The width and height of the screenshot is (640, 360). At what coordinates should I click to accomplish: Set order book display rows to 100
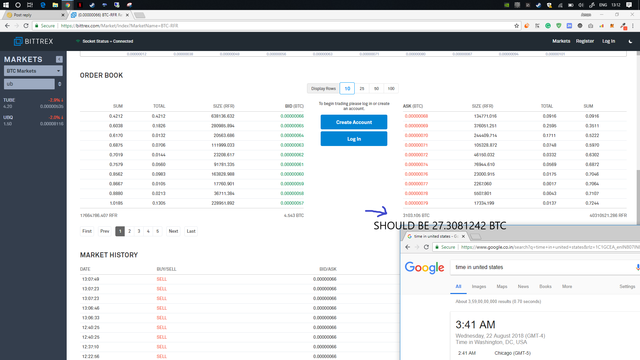tap(391, 89)
